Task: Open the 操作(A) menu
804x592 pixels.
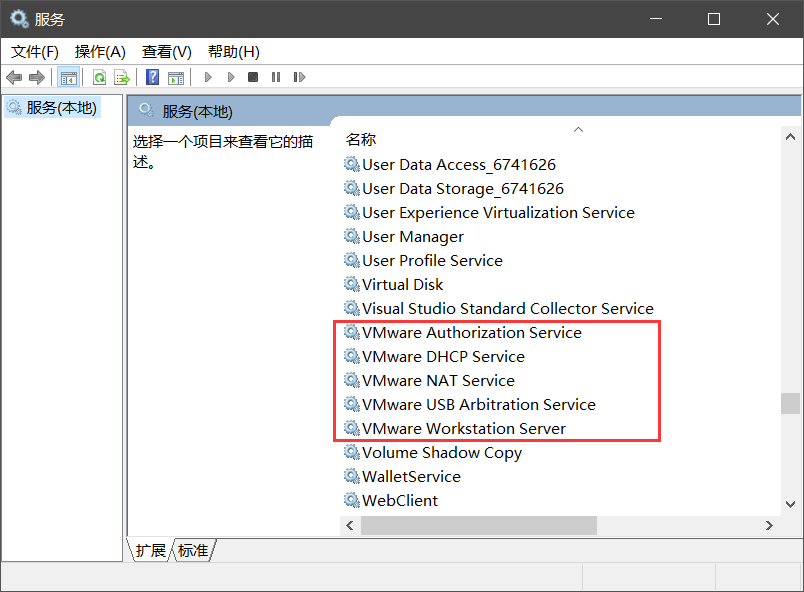Action: click(100, 52)
